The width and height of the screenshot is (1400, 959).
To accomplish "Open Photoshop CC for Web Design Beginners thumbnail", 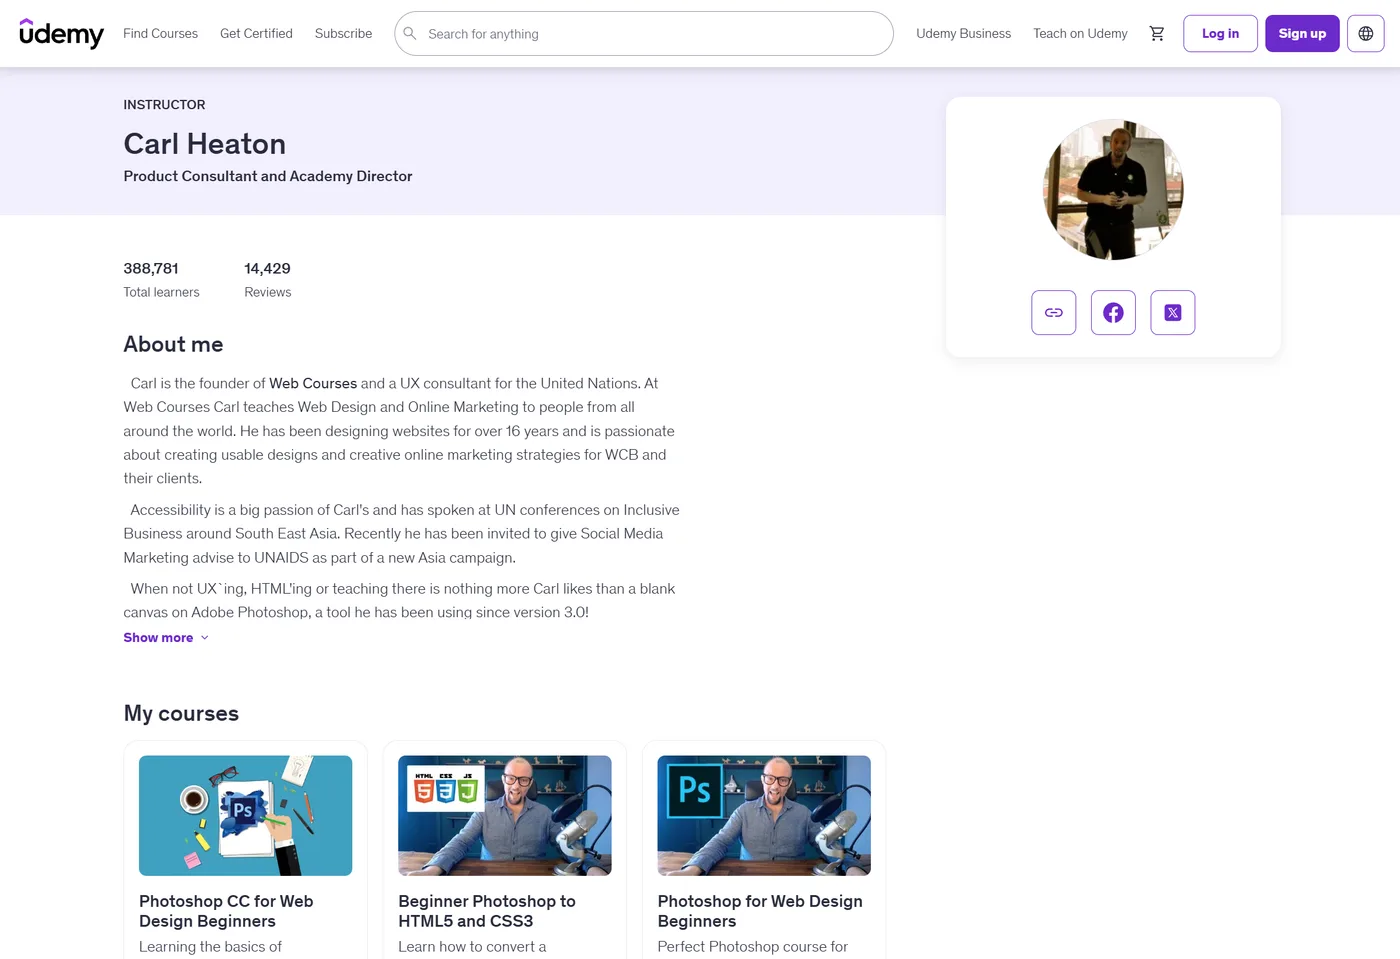I will click(x=246, y=816).
